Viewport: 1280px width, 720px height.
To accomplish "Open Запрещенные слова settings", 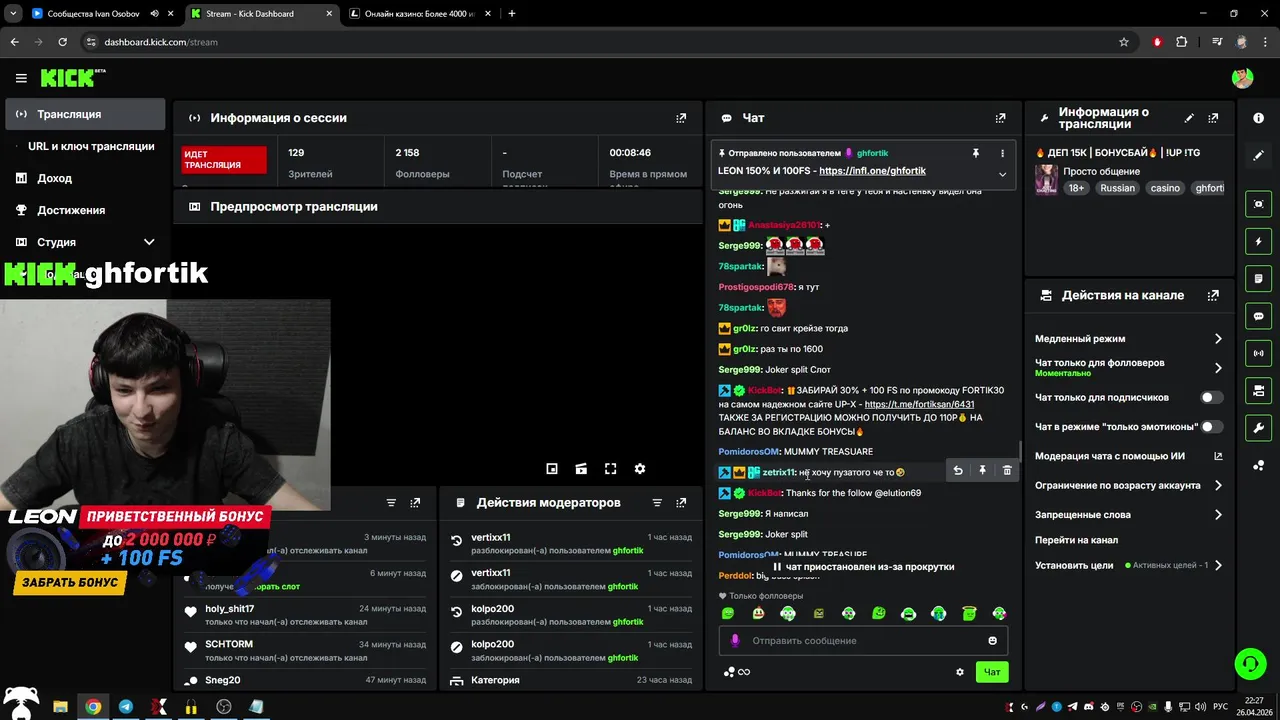I will point(1128,514).
